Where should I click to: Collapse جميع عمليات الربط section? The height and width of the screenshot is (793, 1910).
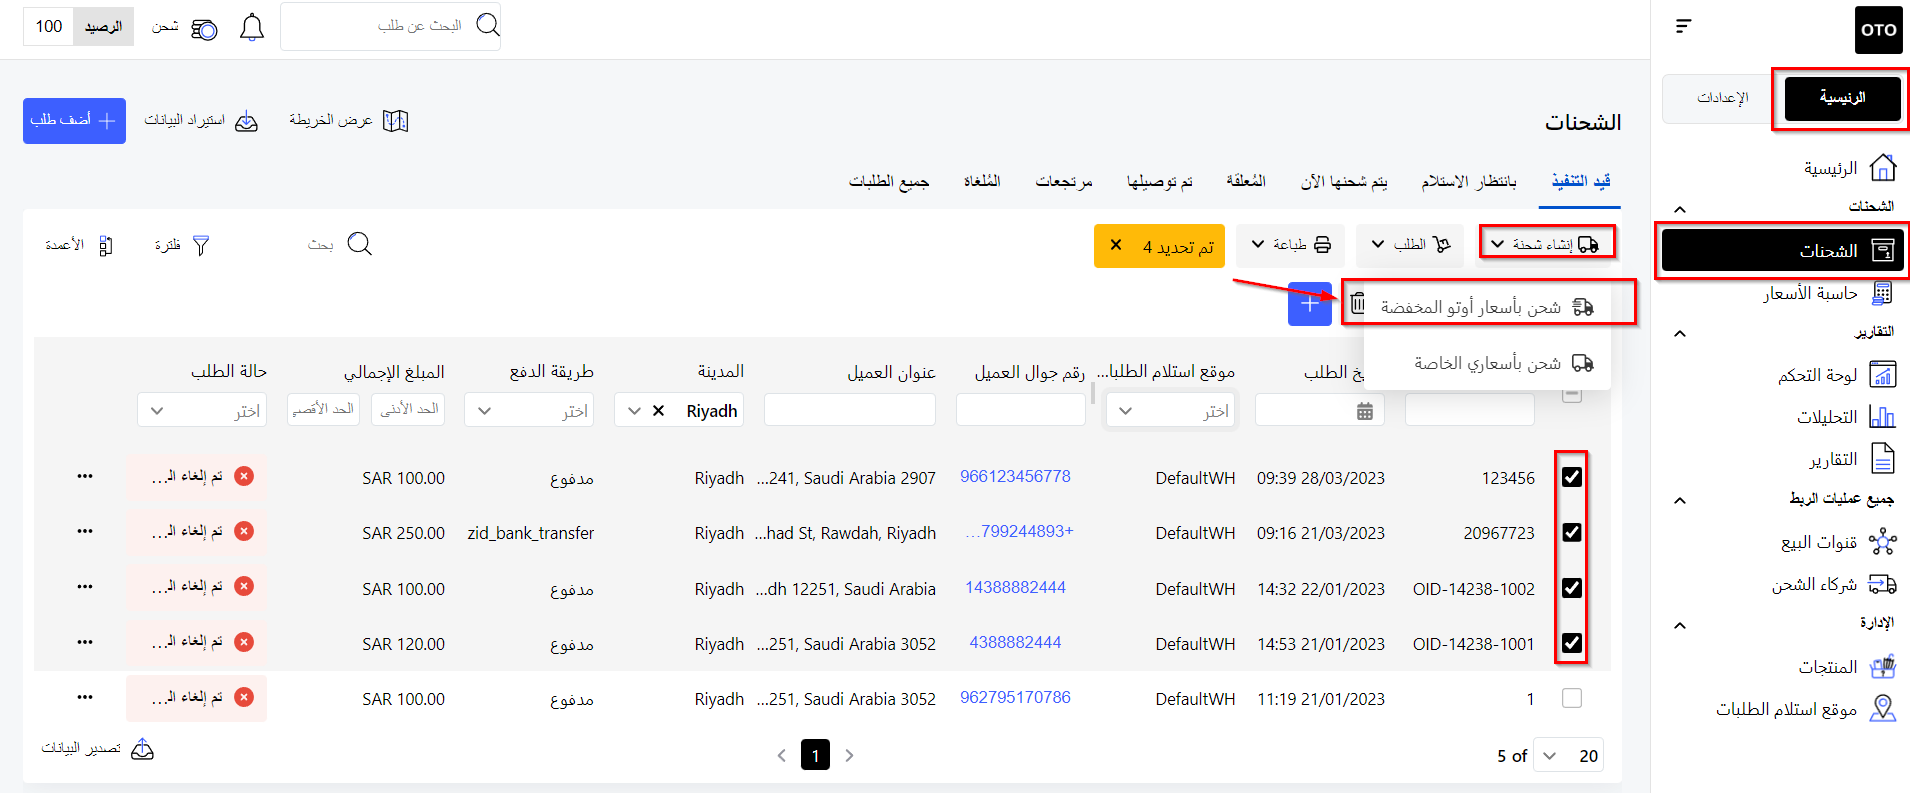pos(1680,500)
